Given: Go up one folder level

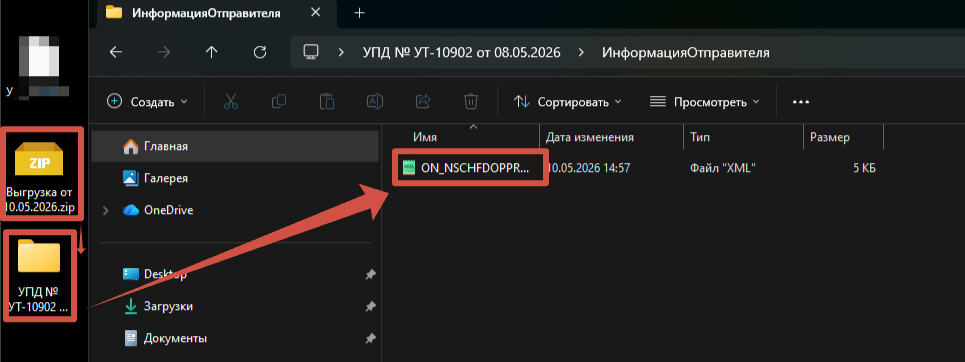Looking at the screenshot, I should pyautogui.click(x=212, y=52).
